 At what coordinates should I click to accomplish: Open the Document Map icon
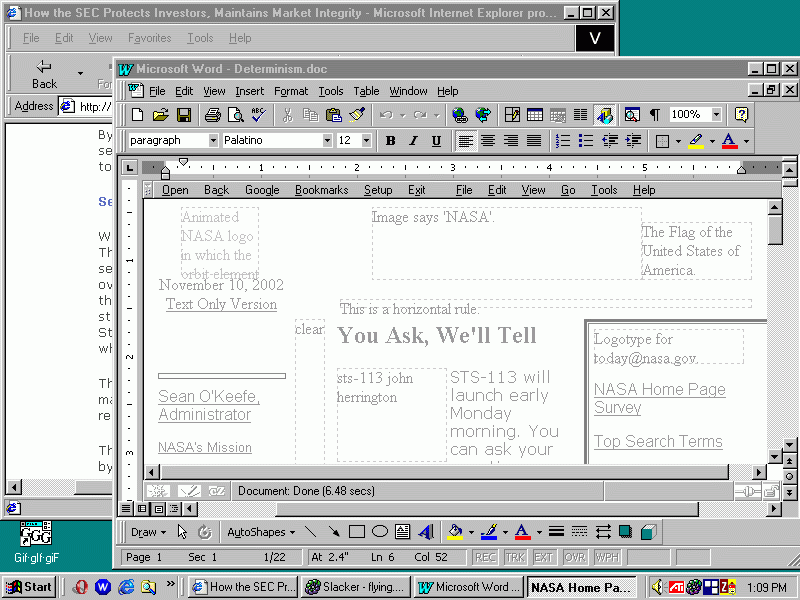pos(632,115)
